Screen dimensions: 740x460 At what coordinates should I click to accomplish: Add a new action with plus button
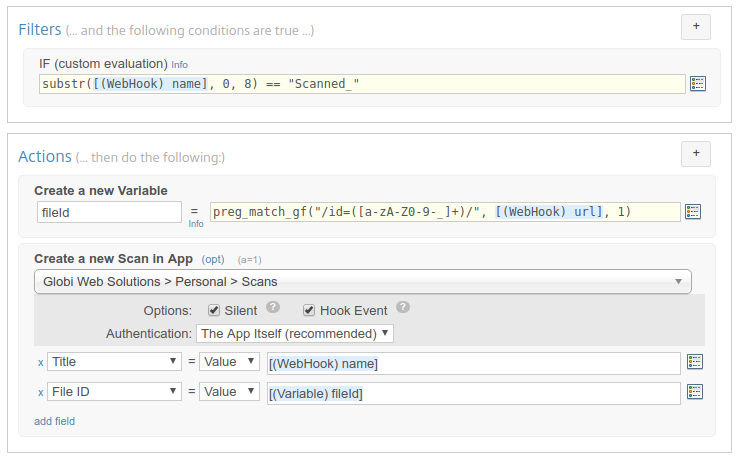point(696,154)
